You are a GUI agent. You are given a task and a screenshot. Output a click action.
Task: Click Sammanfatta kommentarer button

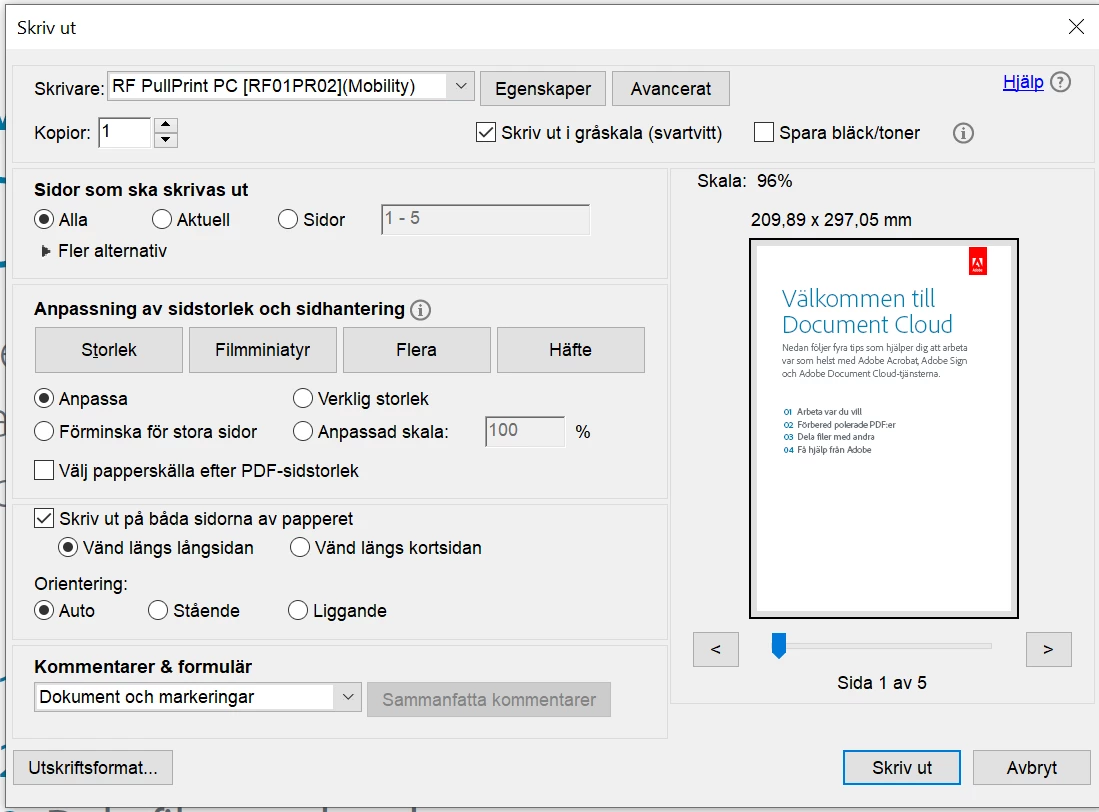point(489,699)
